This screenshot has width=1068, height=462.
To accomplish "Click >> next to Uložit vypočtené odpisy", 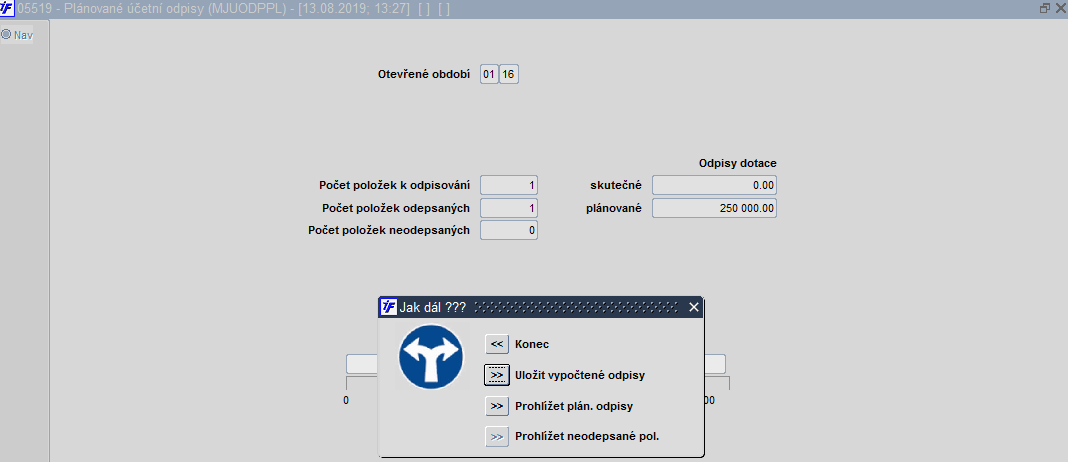I will [497, 375].
